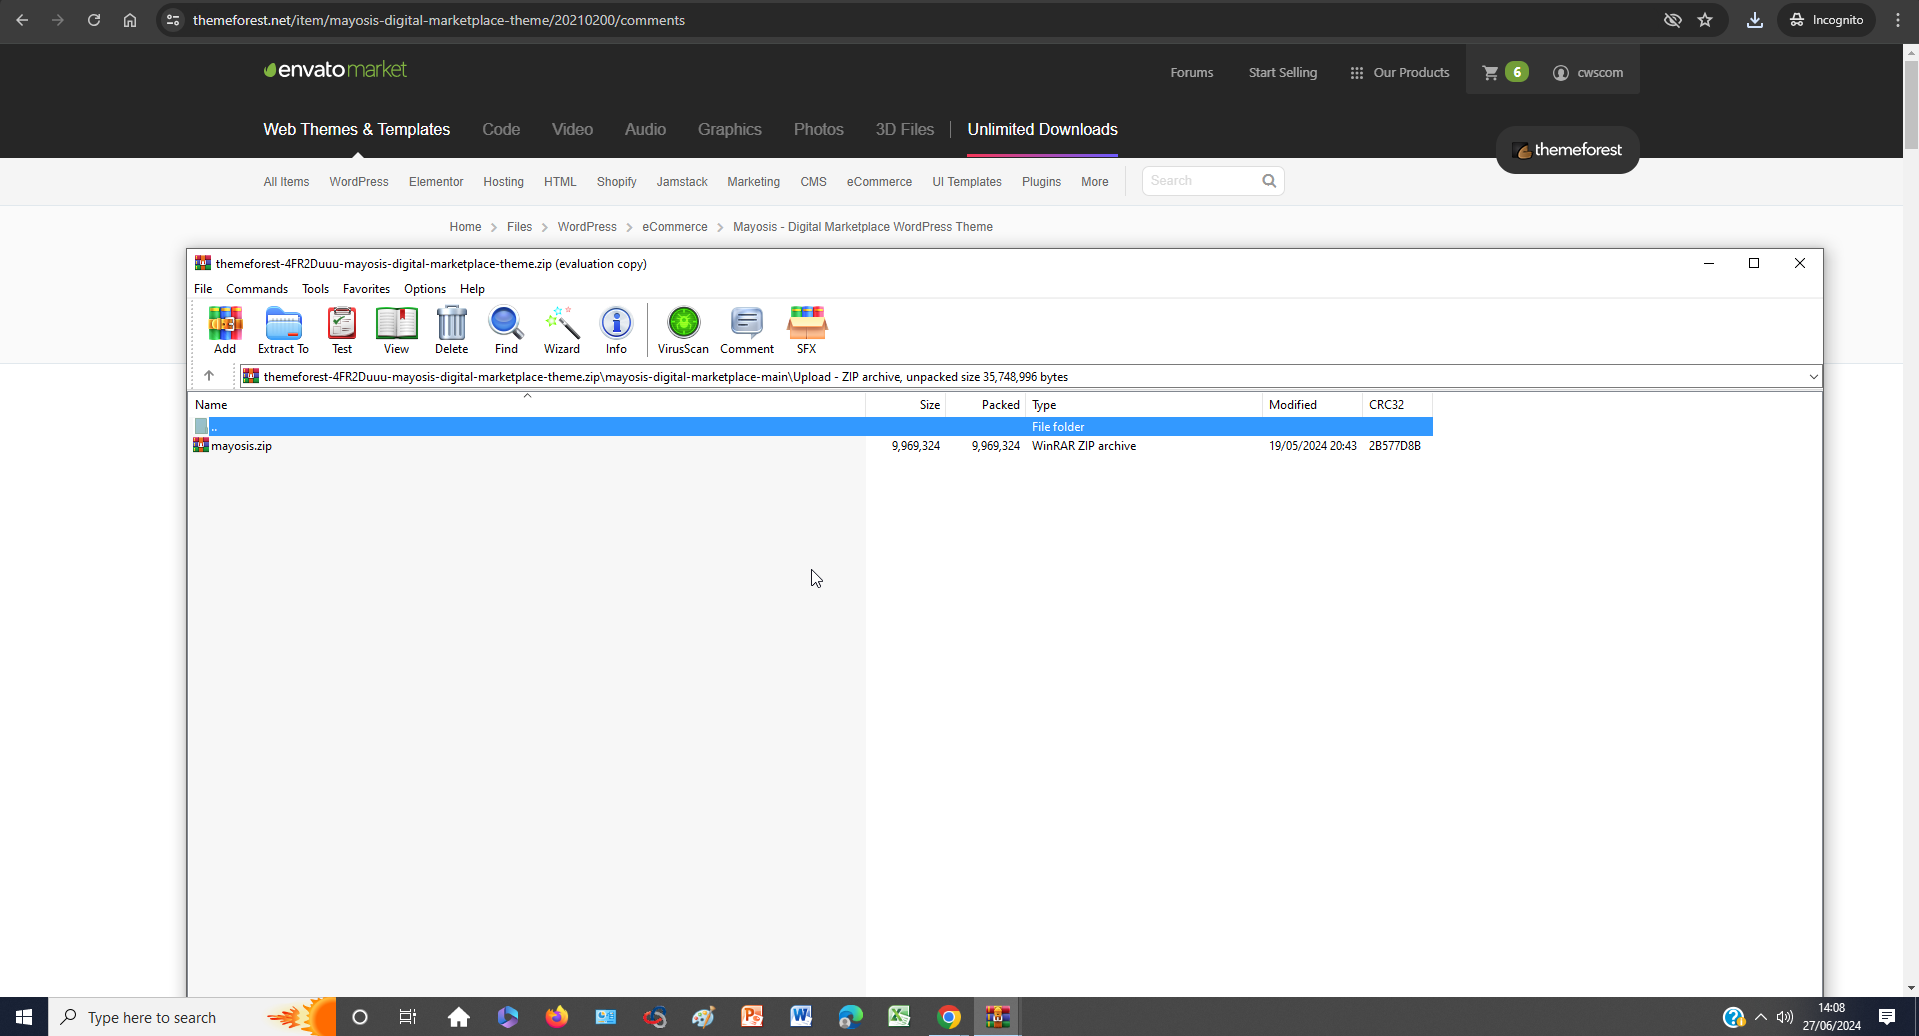Open Firefox from the taskbar

point(557,1017)
